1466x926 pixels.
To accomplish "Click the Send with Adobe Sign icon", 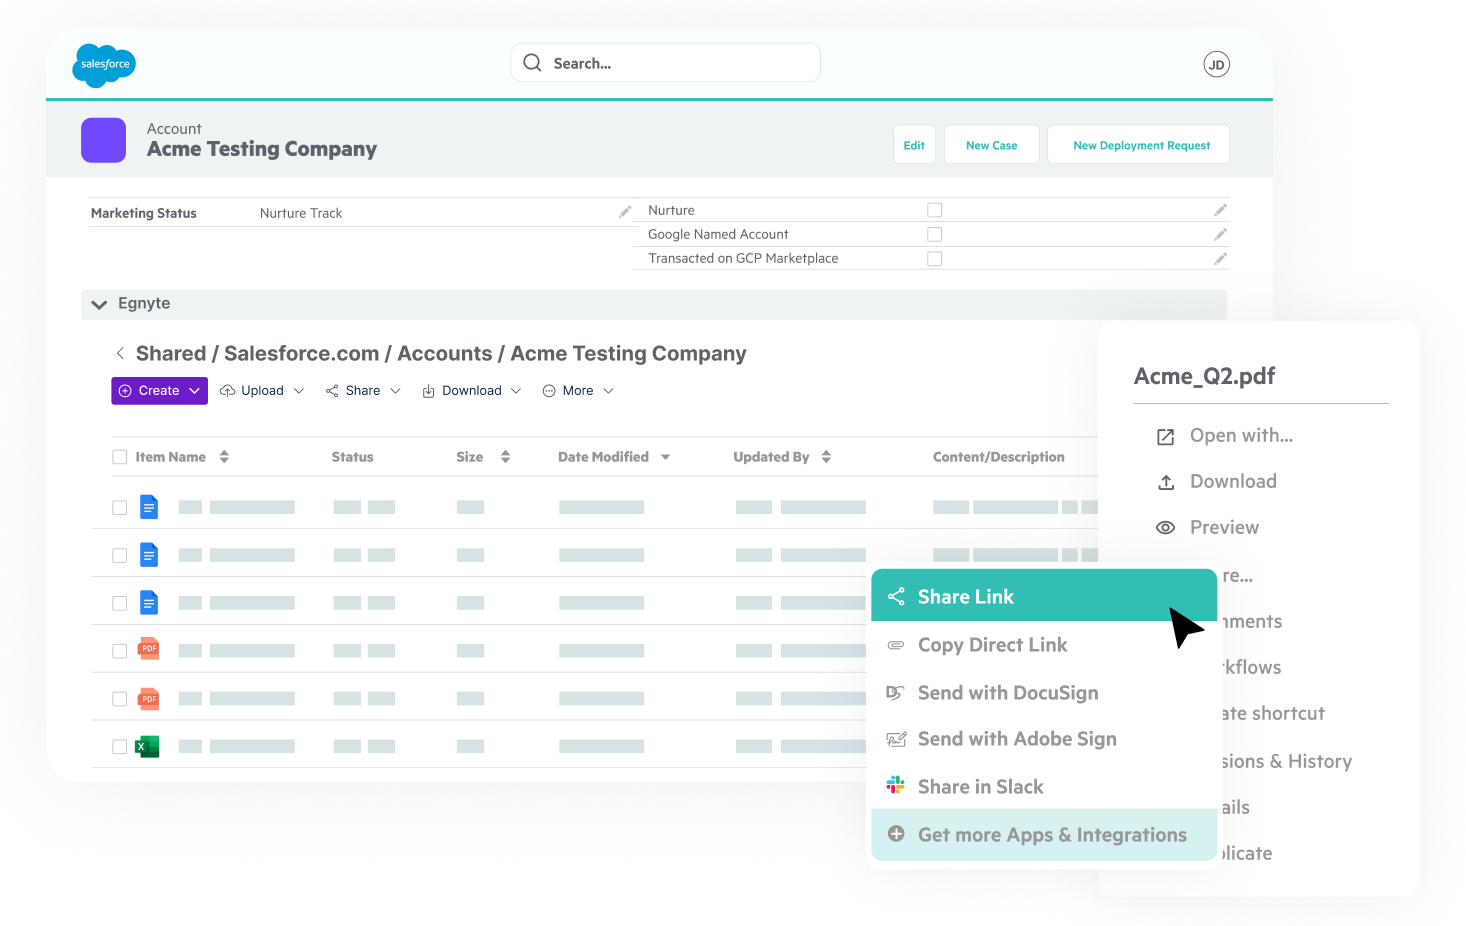I will pos(896,738).
